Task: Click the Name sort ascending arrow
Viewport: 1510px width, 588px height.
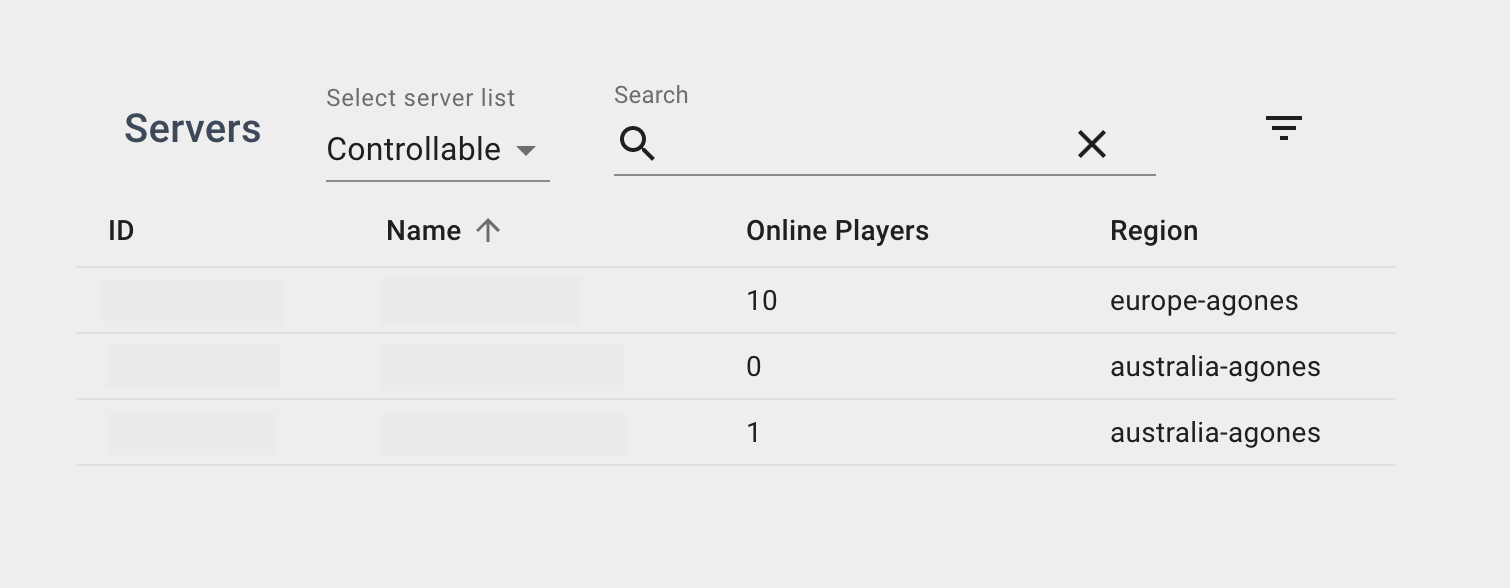Action: pos(488,231)
